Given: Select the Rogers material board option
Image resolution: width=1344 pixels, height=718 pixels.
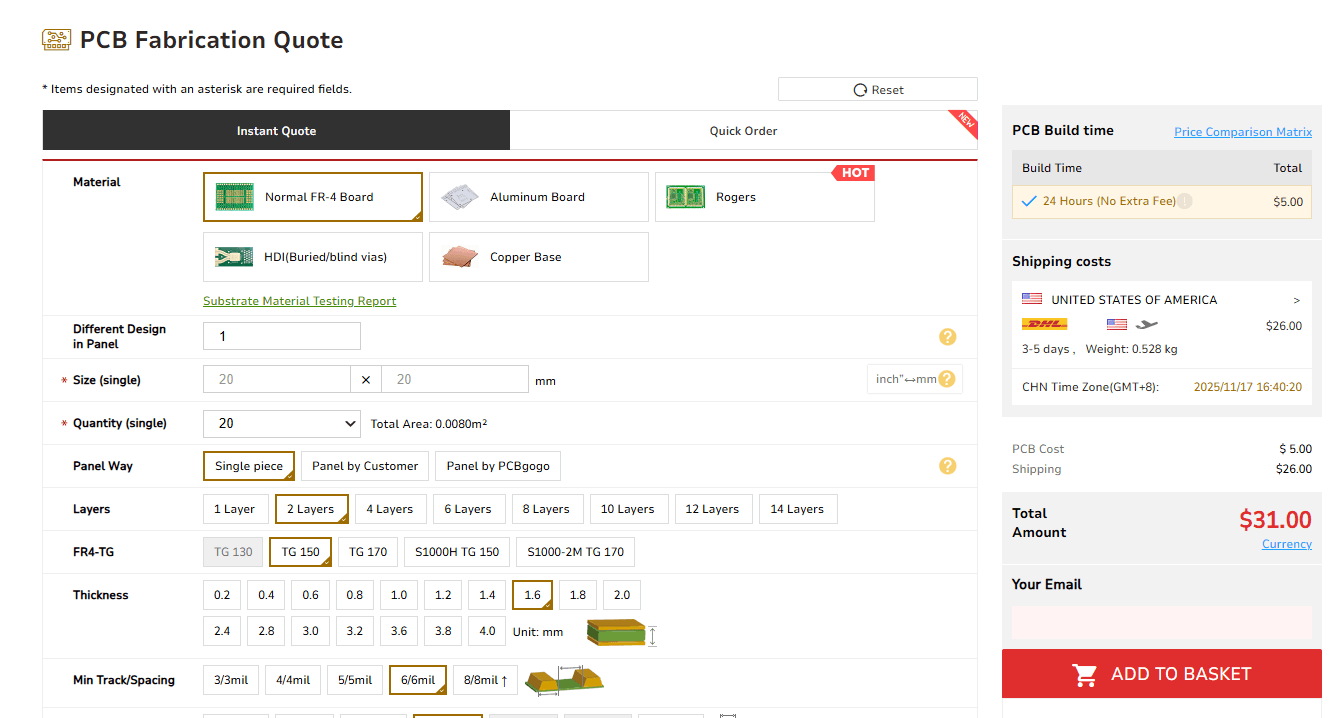Looking at the screenshot, I should 764,197.
